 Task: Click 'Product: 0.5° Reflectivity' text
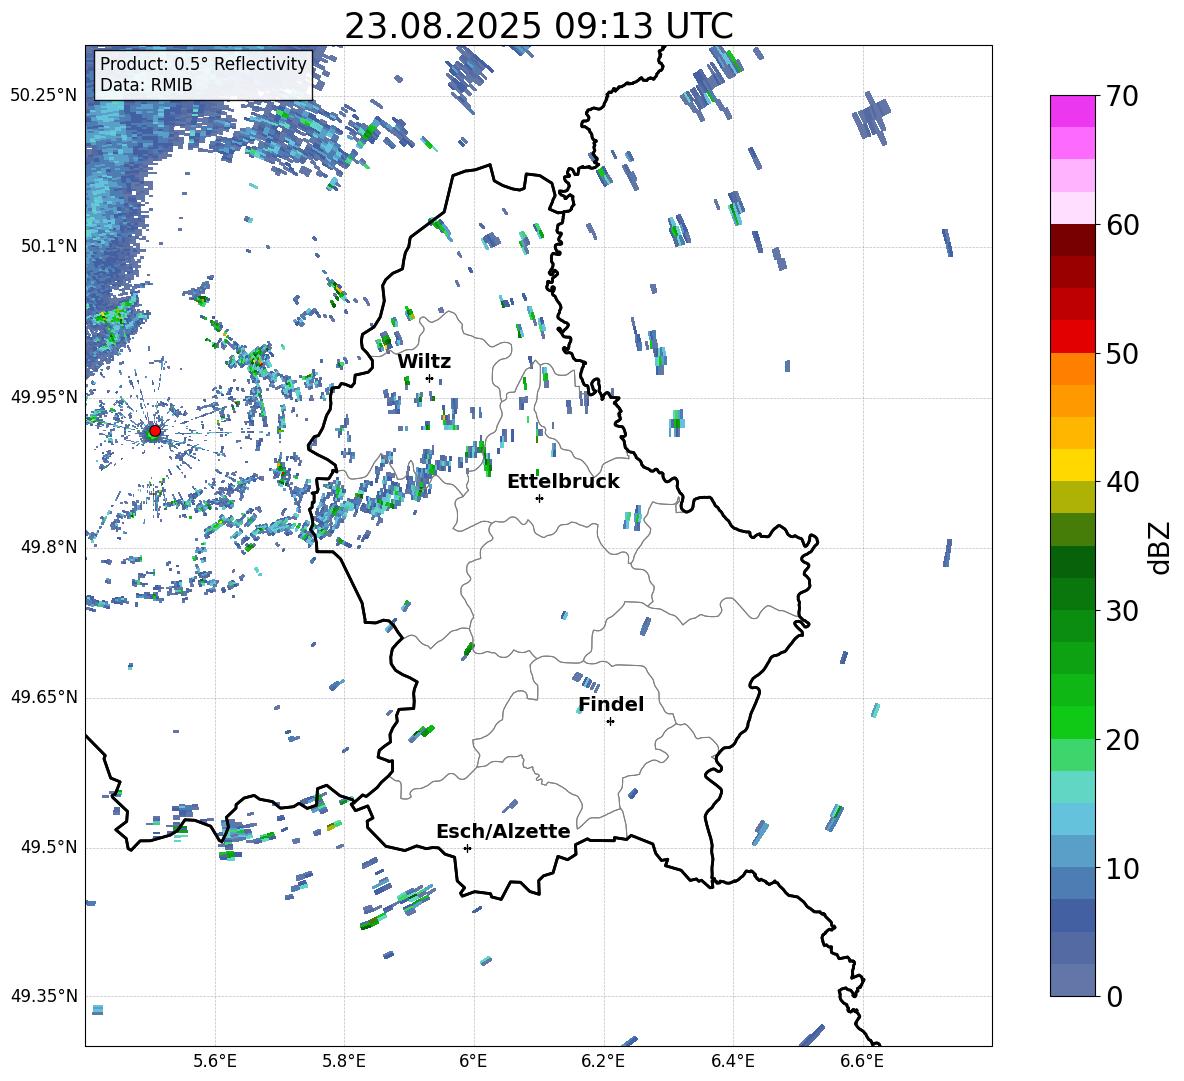203,63
